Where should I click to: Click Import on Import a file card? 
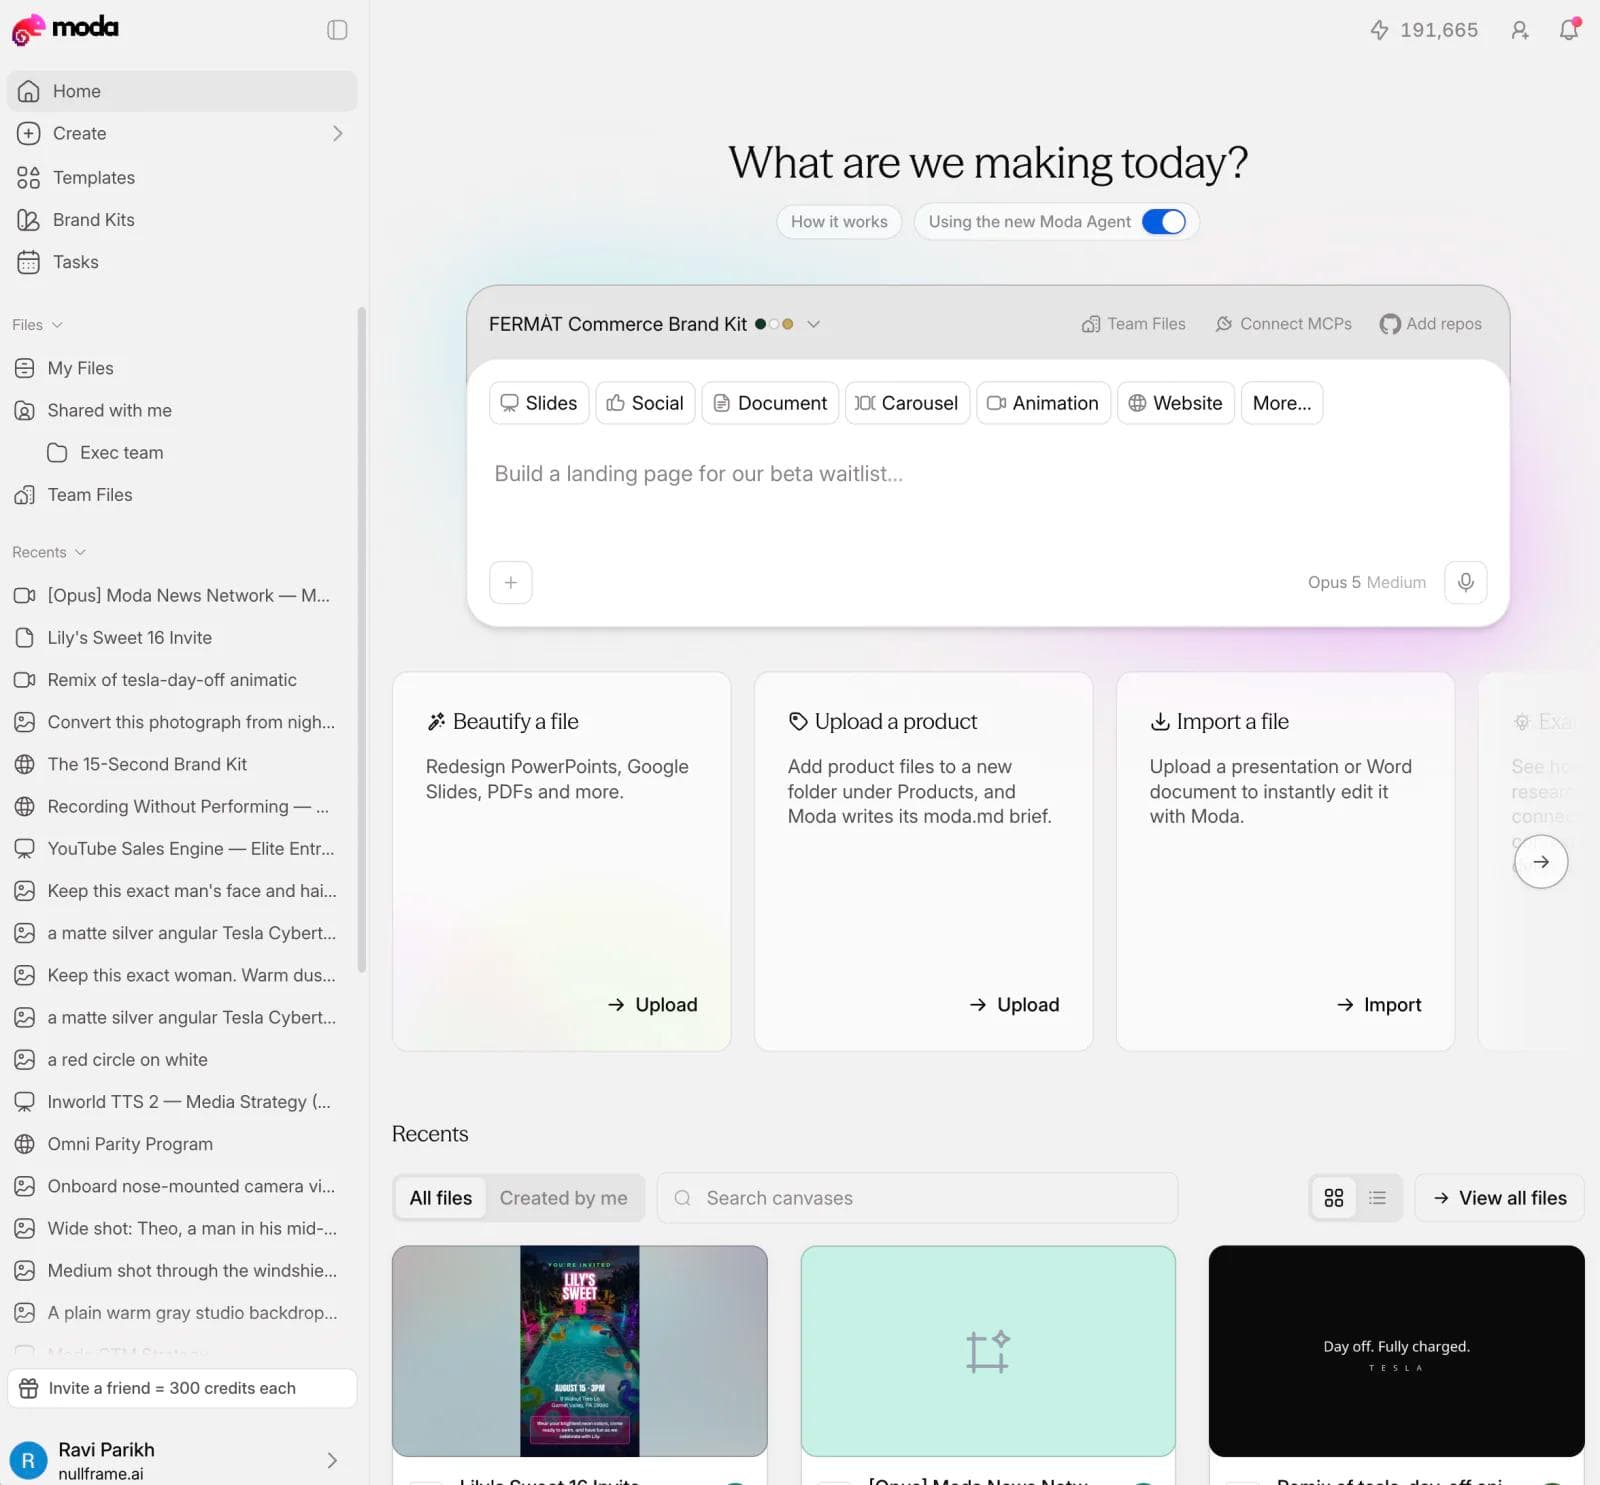click(1378, 1005)
